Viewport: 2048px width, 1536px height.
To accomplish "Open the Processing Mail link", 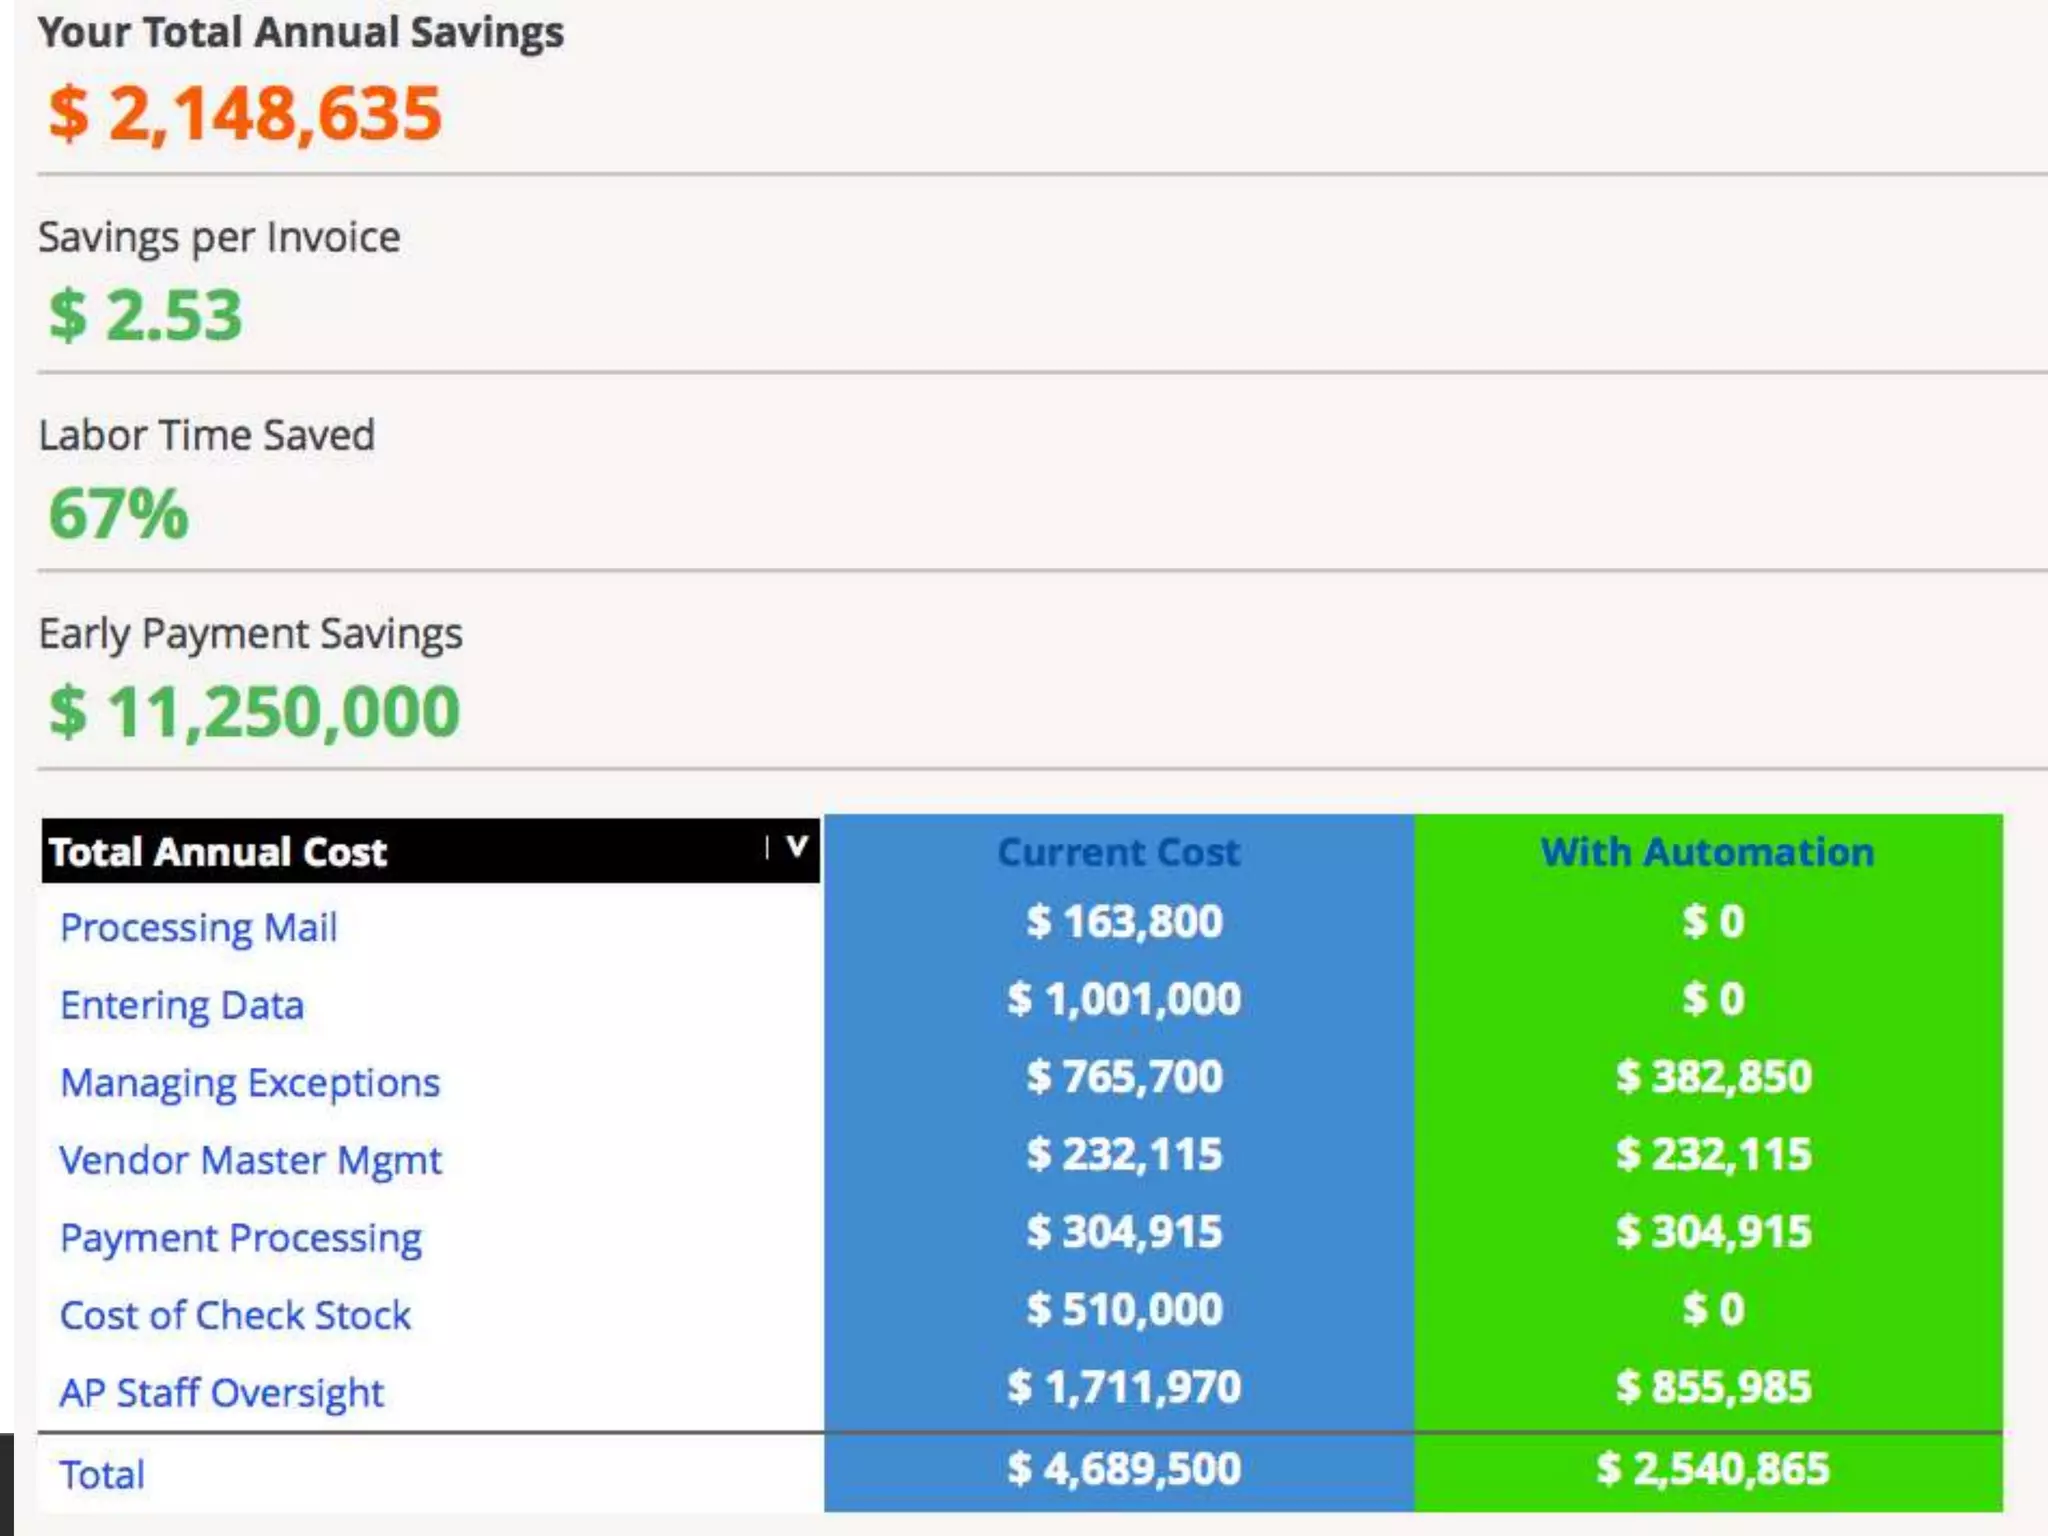I will pos(198,927).
